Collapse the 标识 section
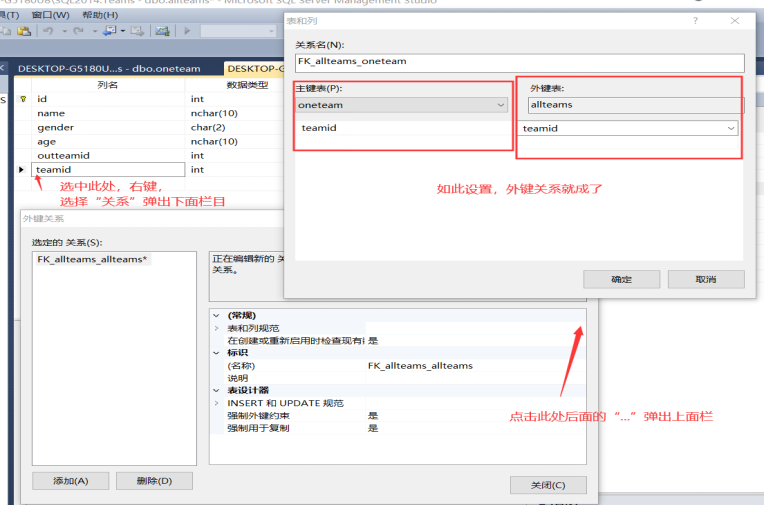Viewport: 765px width, 505px height. point(217,353)
